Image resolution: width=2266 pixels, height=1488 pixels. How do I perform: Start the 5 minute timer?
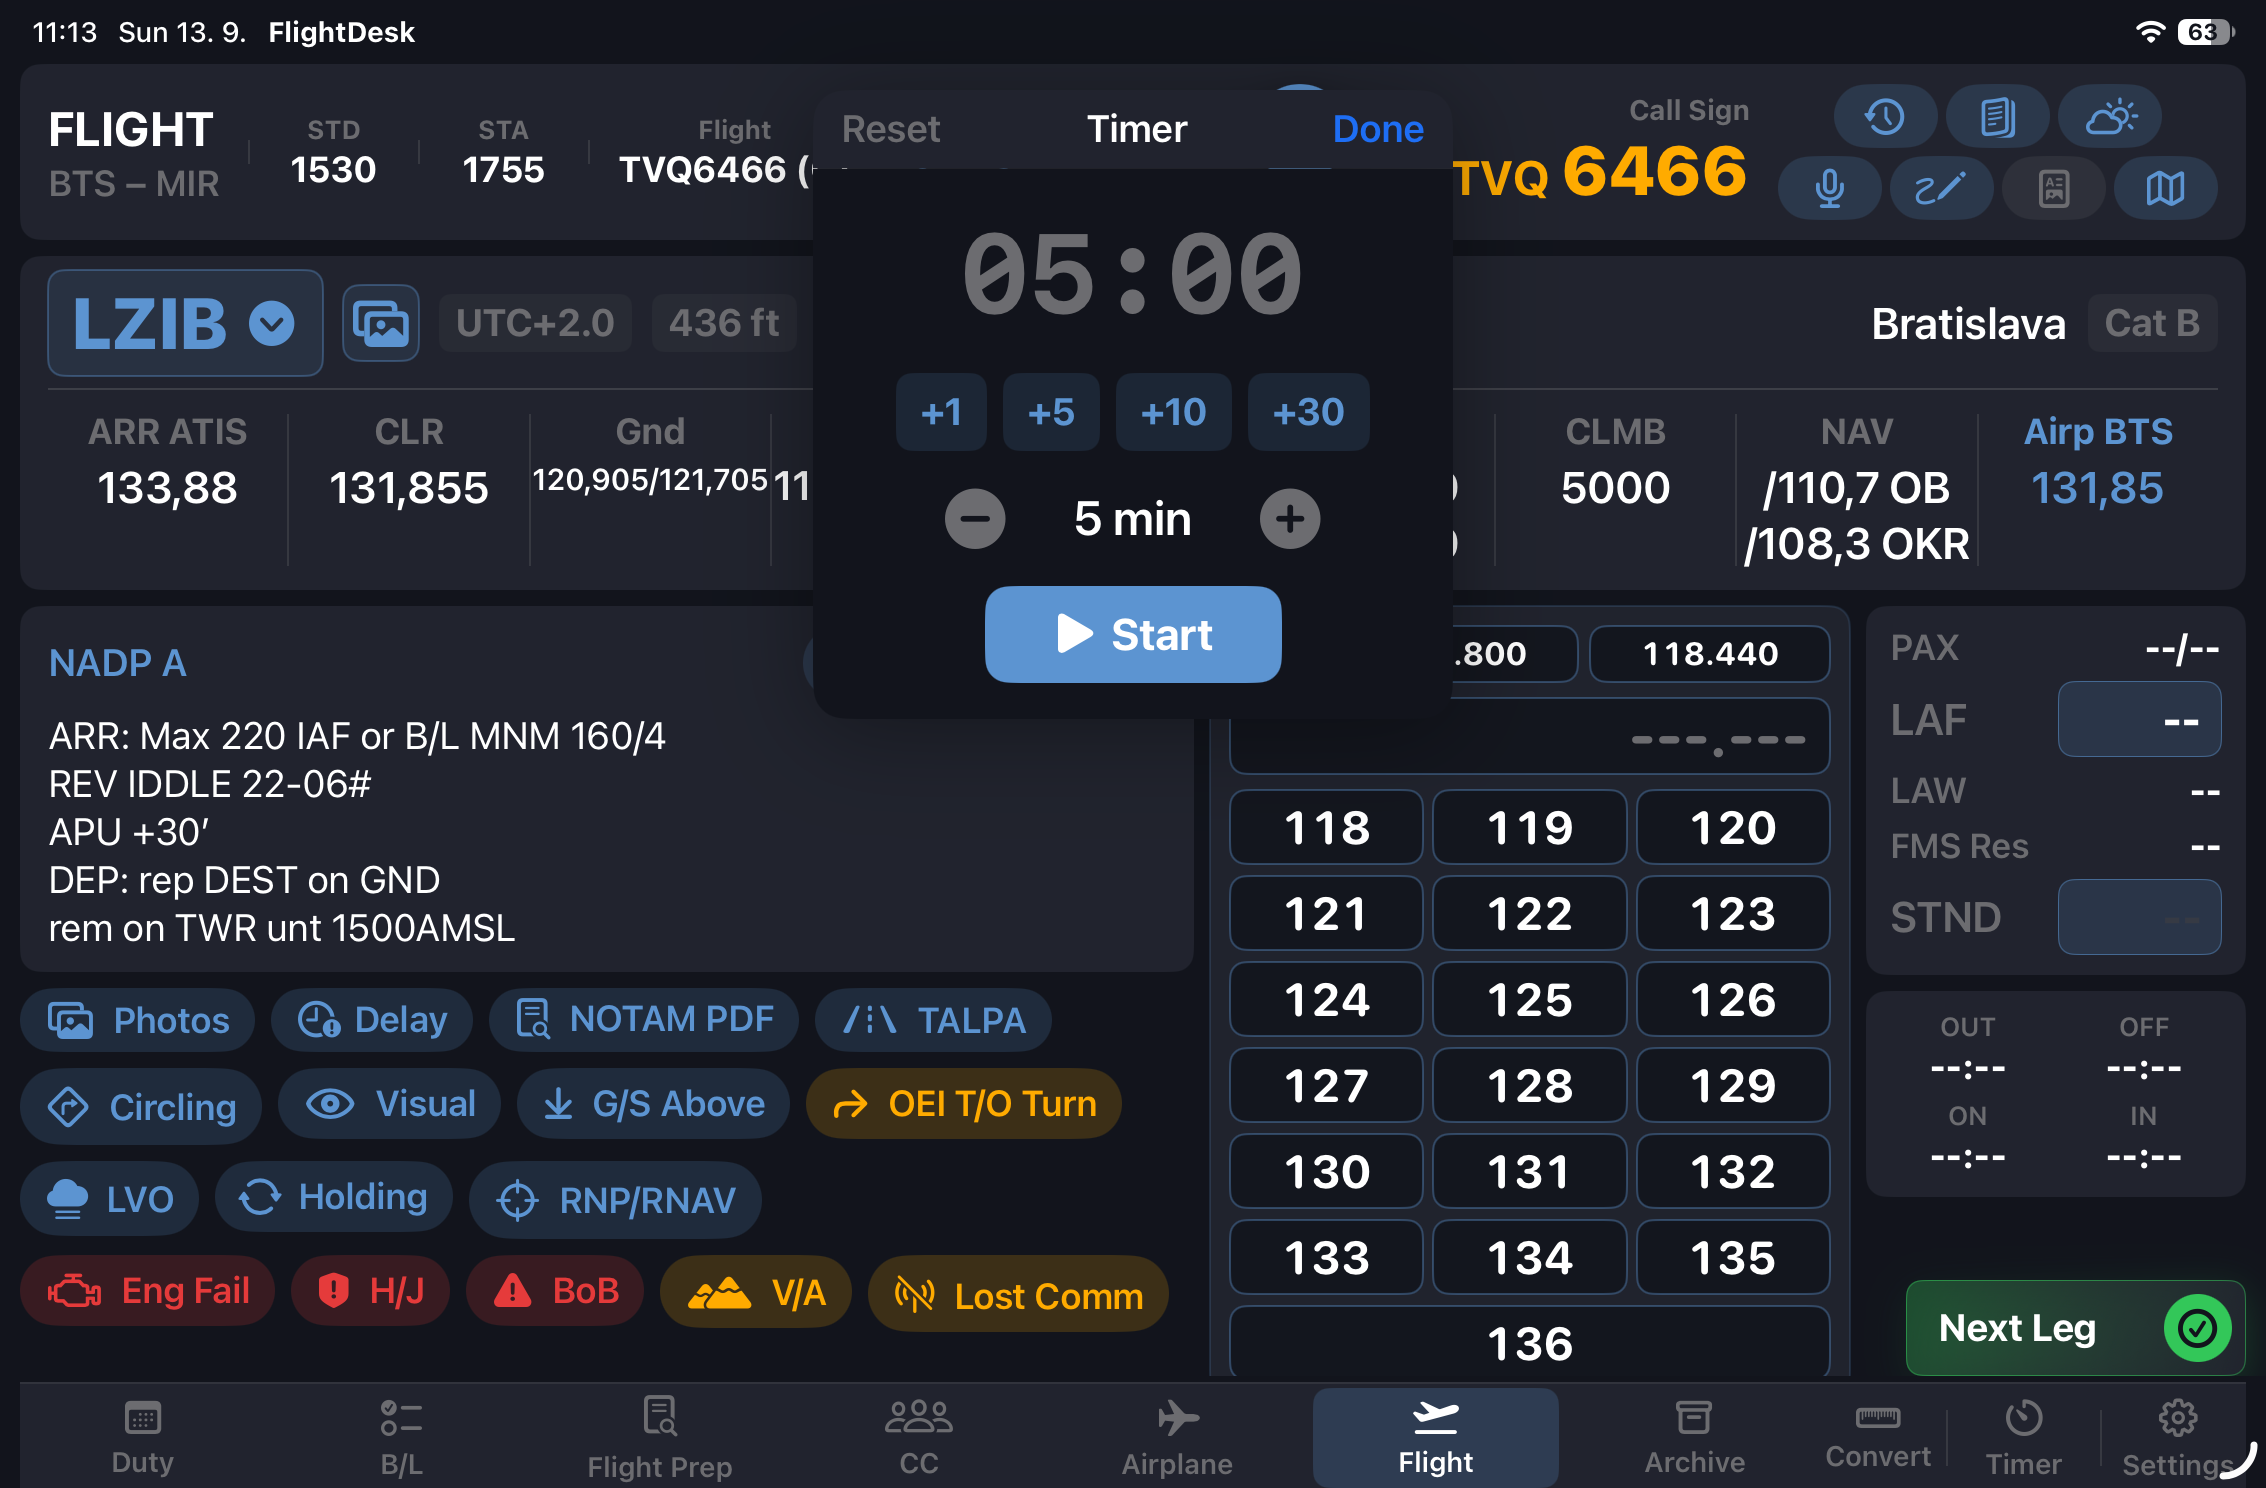1133,634
